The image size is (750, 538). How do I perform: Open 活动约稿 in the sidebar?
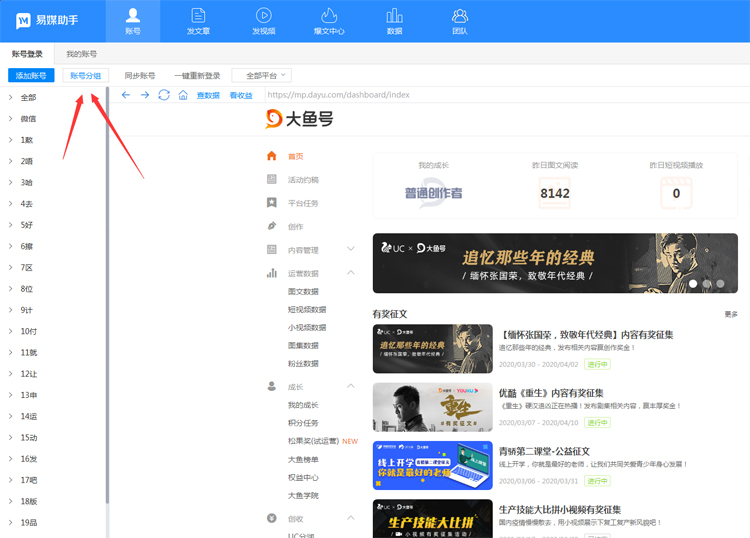(303, 180)
